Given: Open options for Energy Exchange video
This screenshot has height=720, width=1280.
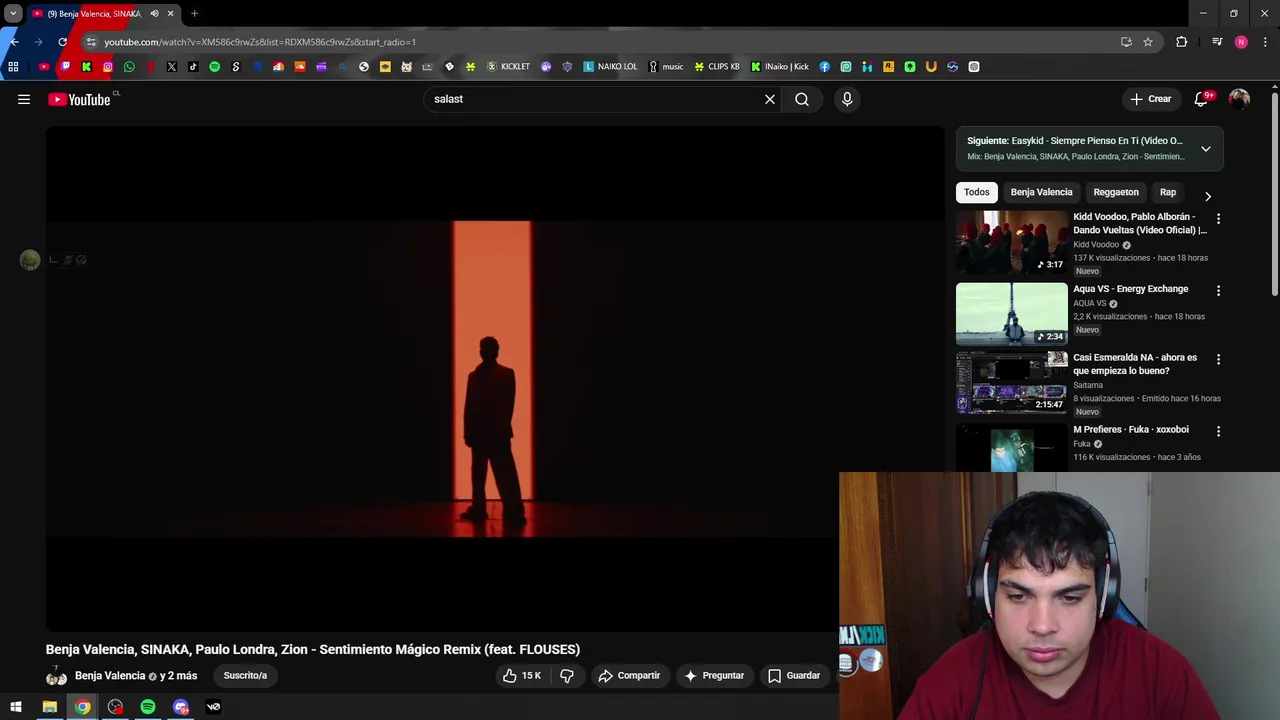Looking at the screenshot, I should pyautogui.click(x=1218, y=290).
